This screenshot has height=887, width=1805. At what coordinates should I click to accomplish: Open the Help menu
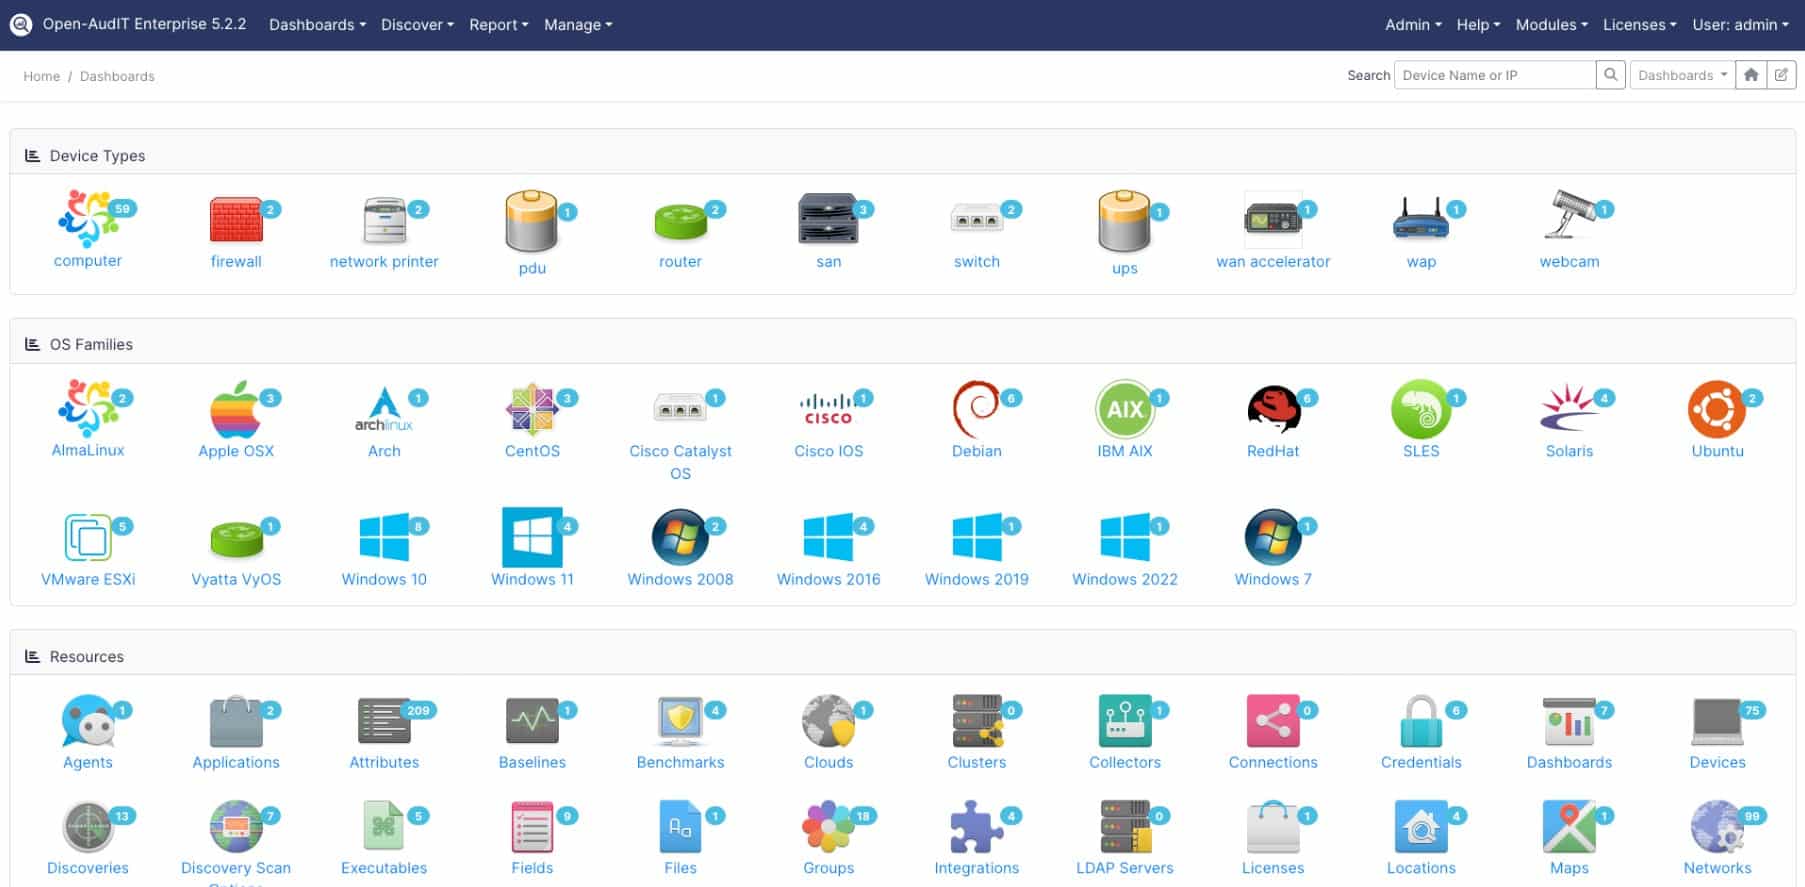1478,24
